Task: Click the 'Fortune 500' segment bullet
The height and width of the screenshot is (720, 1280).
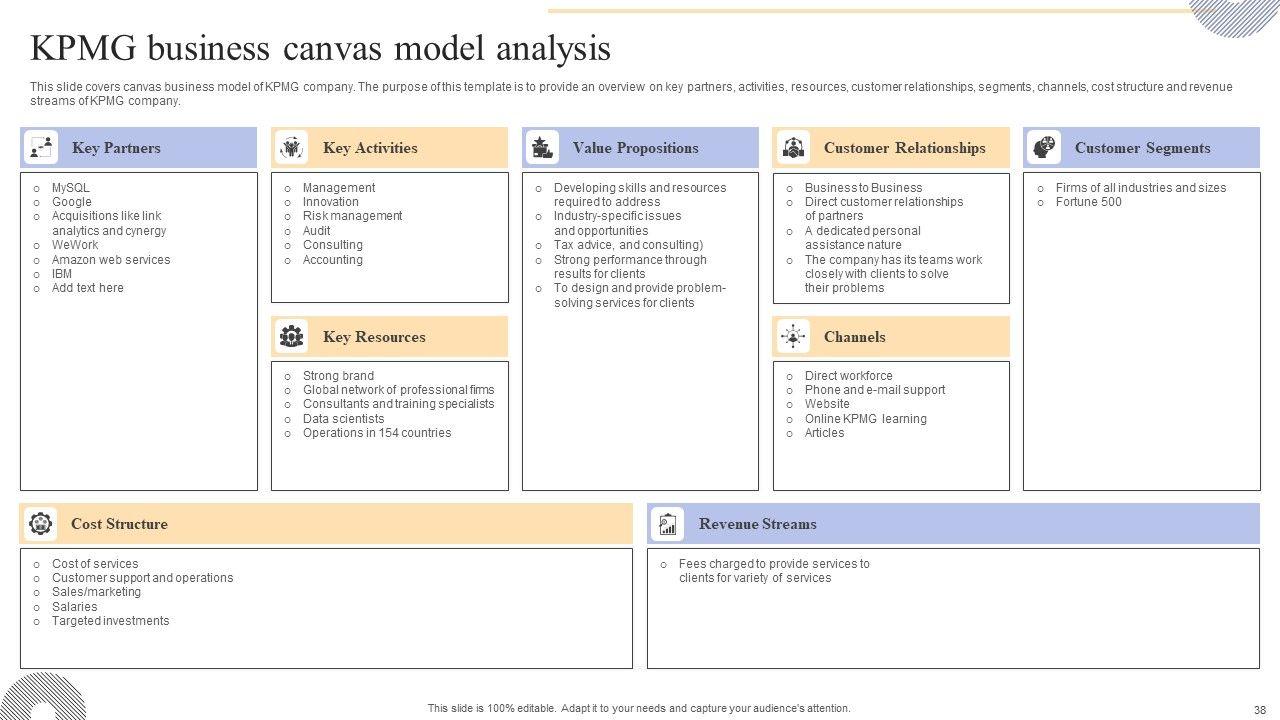Action: coord(1089,202)
